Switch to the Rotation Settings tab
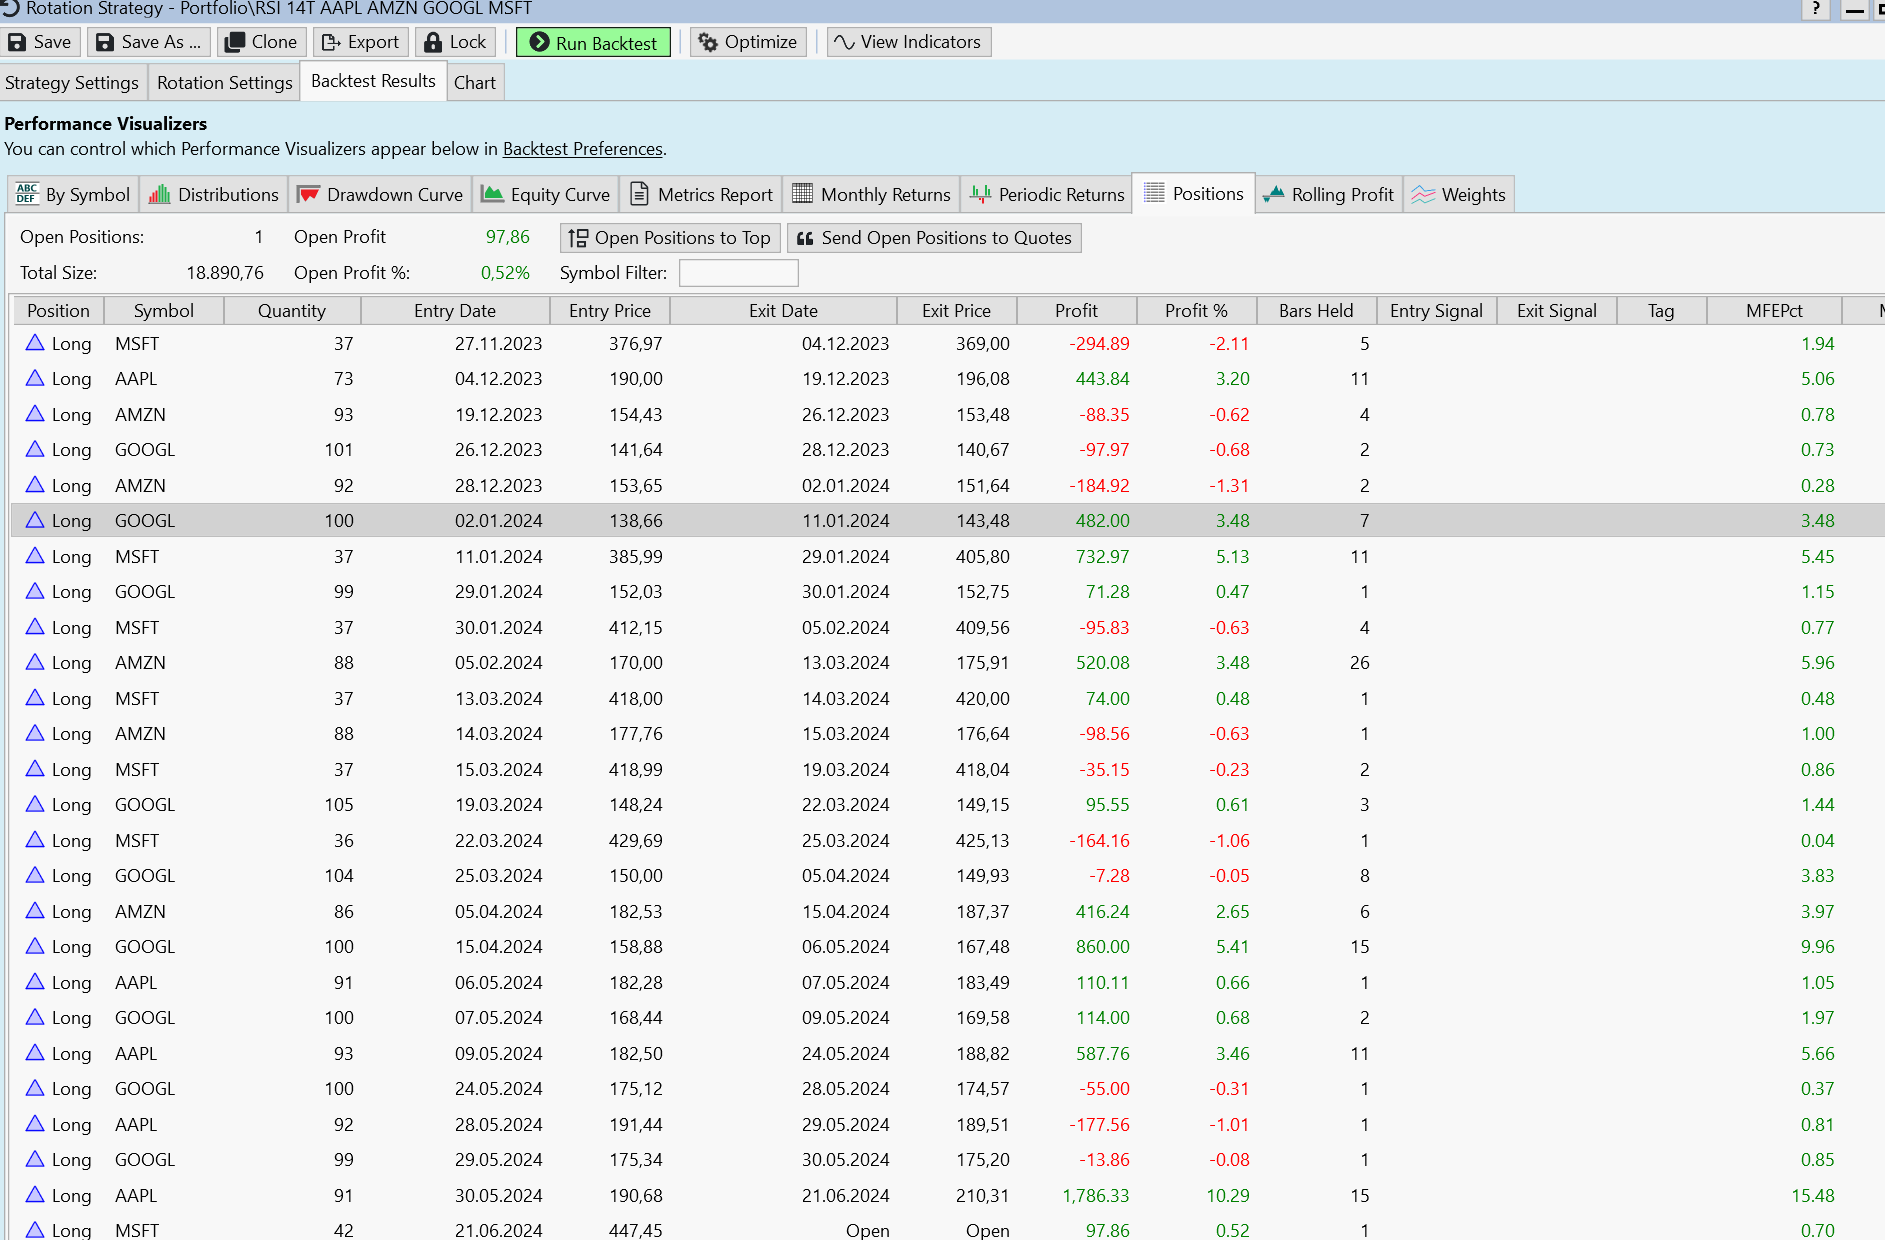Screen dimensions: 1885x1240 [x=224, y=83]
